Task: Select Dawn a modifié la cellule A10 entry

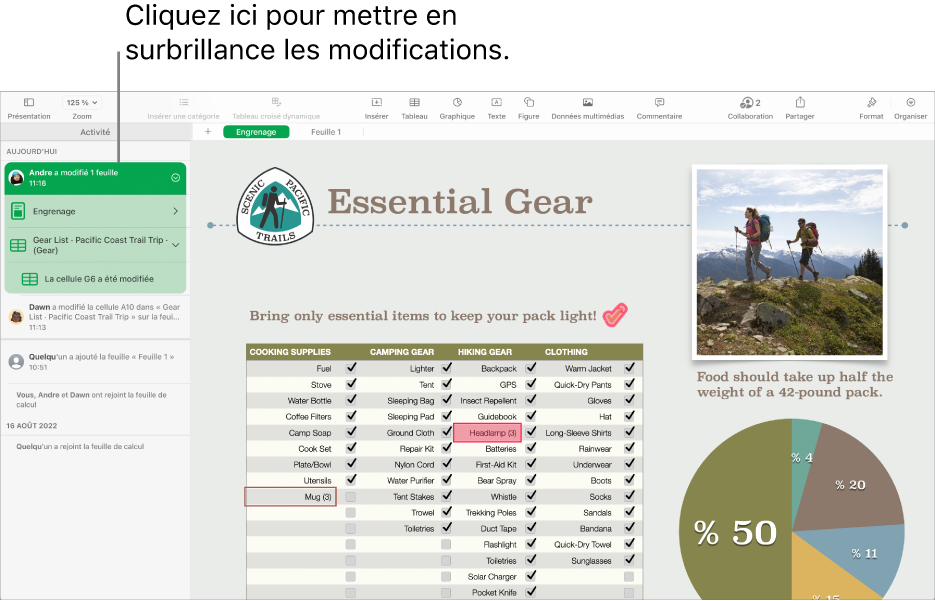Action: tap(95, 317)
